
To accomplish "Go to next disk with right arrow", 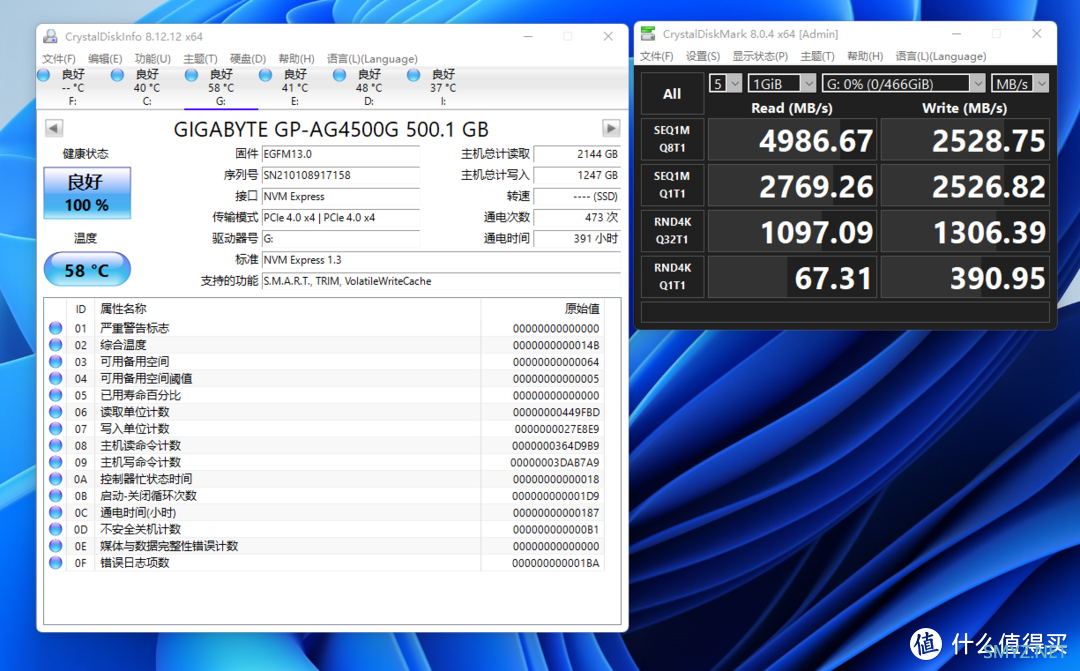I will [x=610, y=128].
